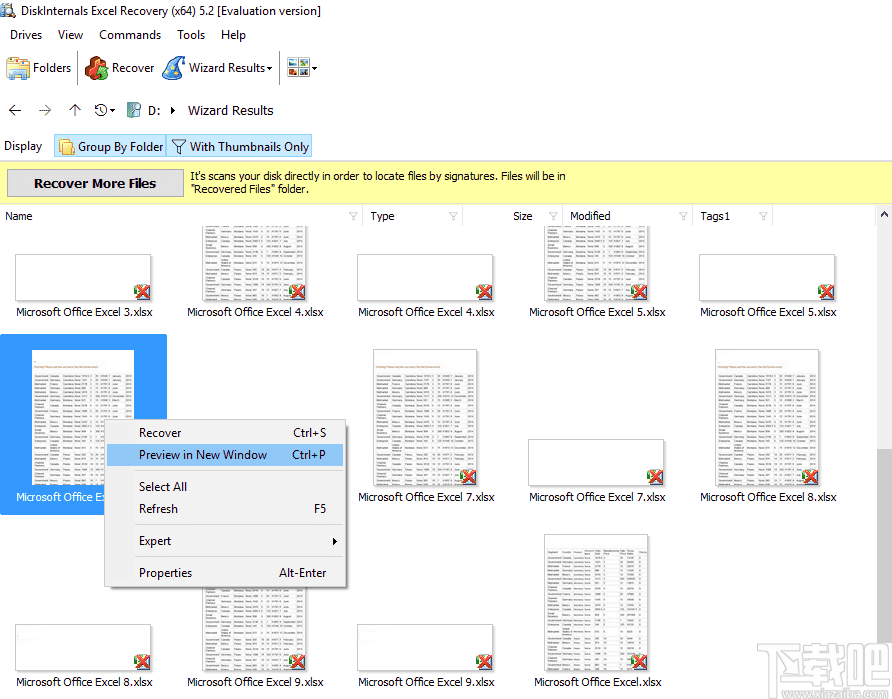Choose Refresh in the context menu
Image resolution: width=892 pixels, height=699 pixels.
(225, 509)
